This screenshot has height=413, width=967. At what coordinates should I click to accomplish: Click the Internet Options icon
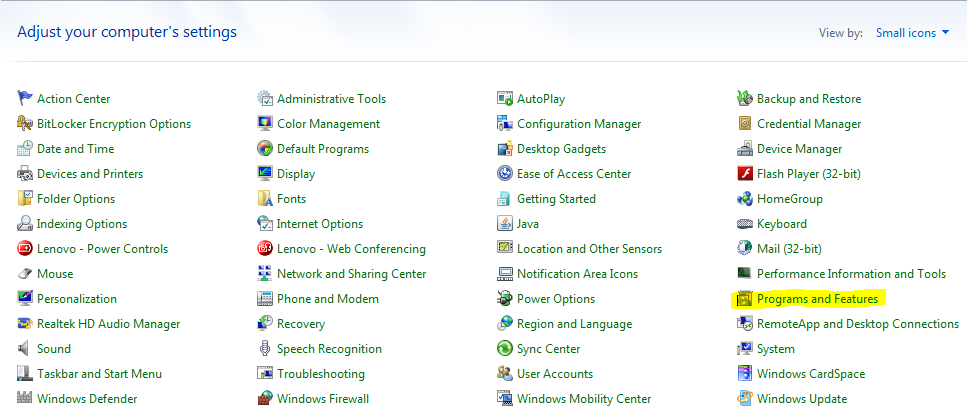coord(265,223)
